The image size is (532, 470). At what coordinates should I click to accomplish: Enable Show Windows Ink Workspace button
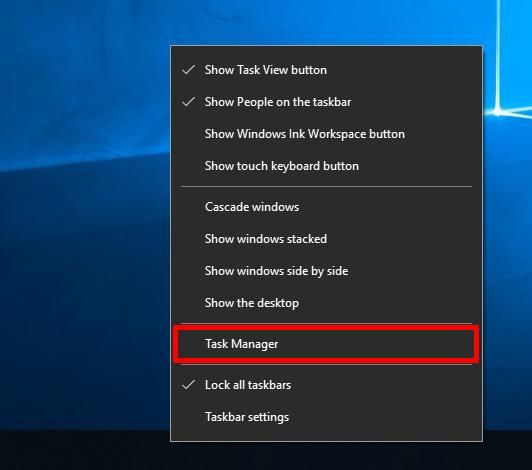tap(326, 134)
